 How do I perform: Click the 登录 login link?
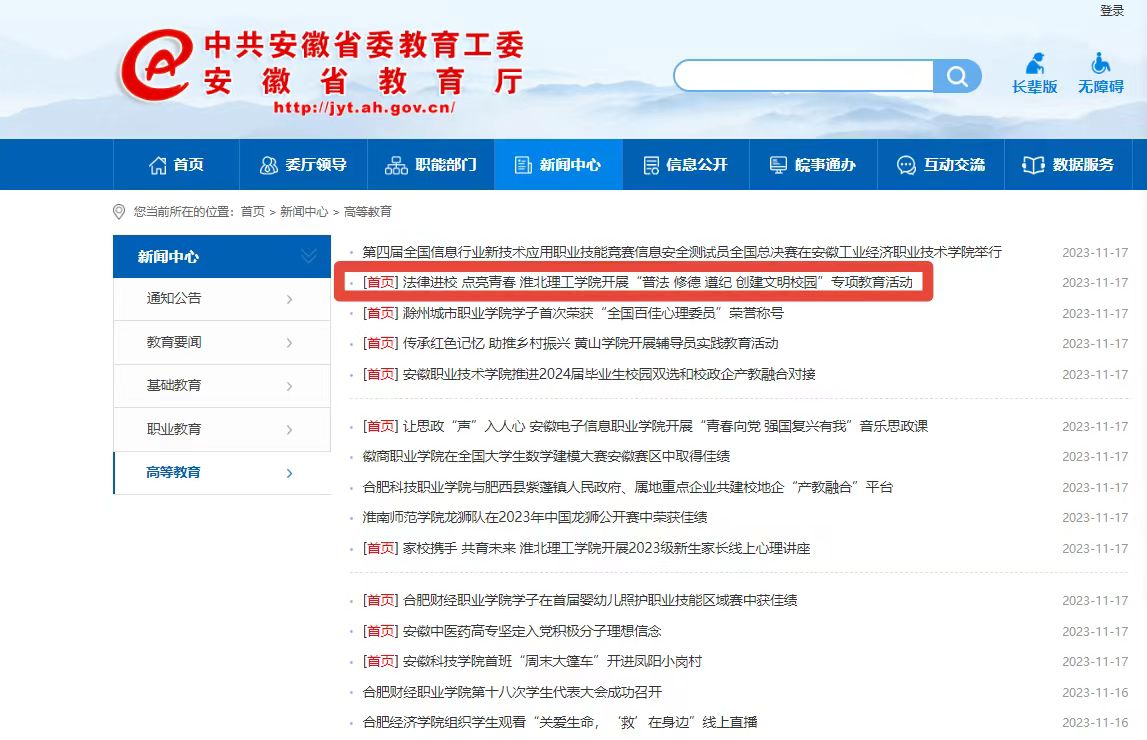point(1112,11)
